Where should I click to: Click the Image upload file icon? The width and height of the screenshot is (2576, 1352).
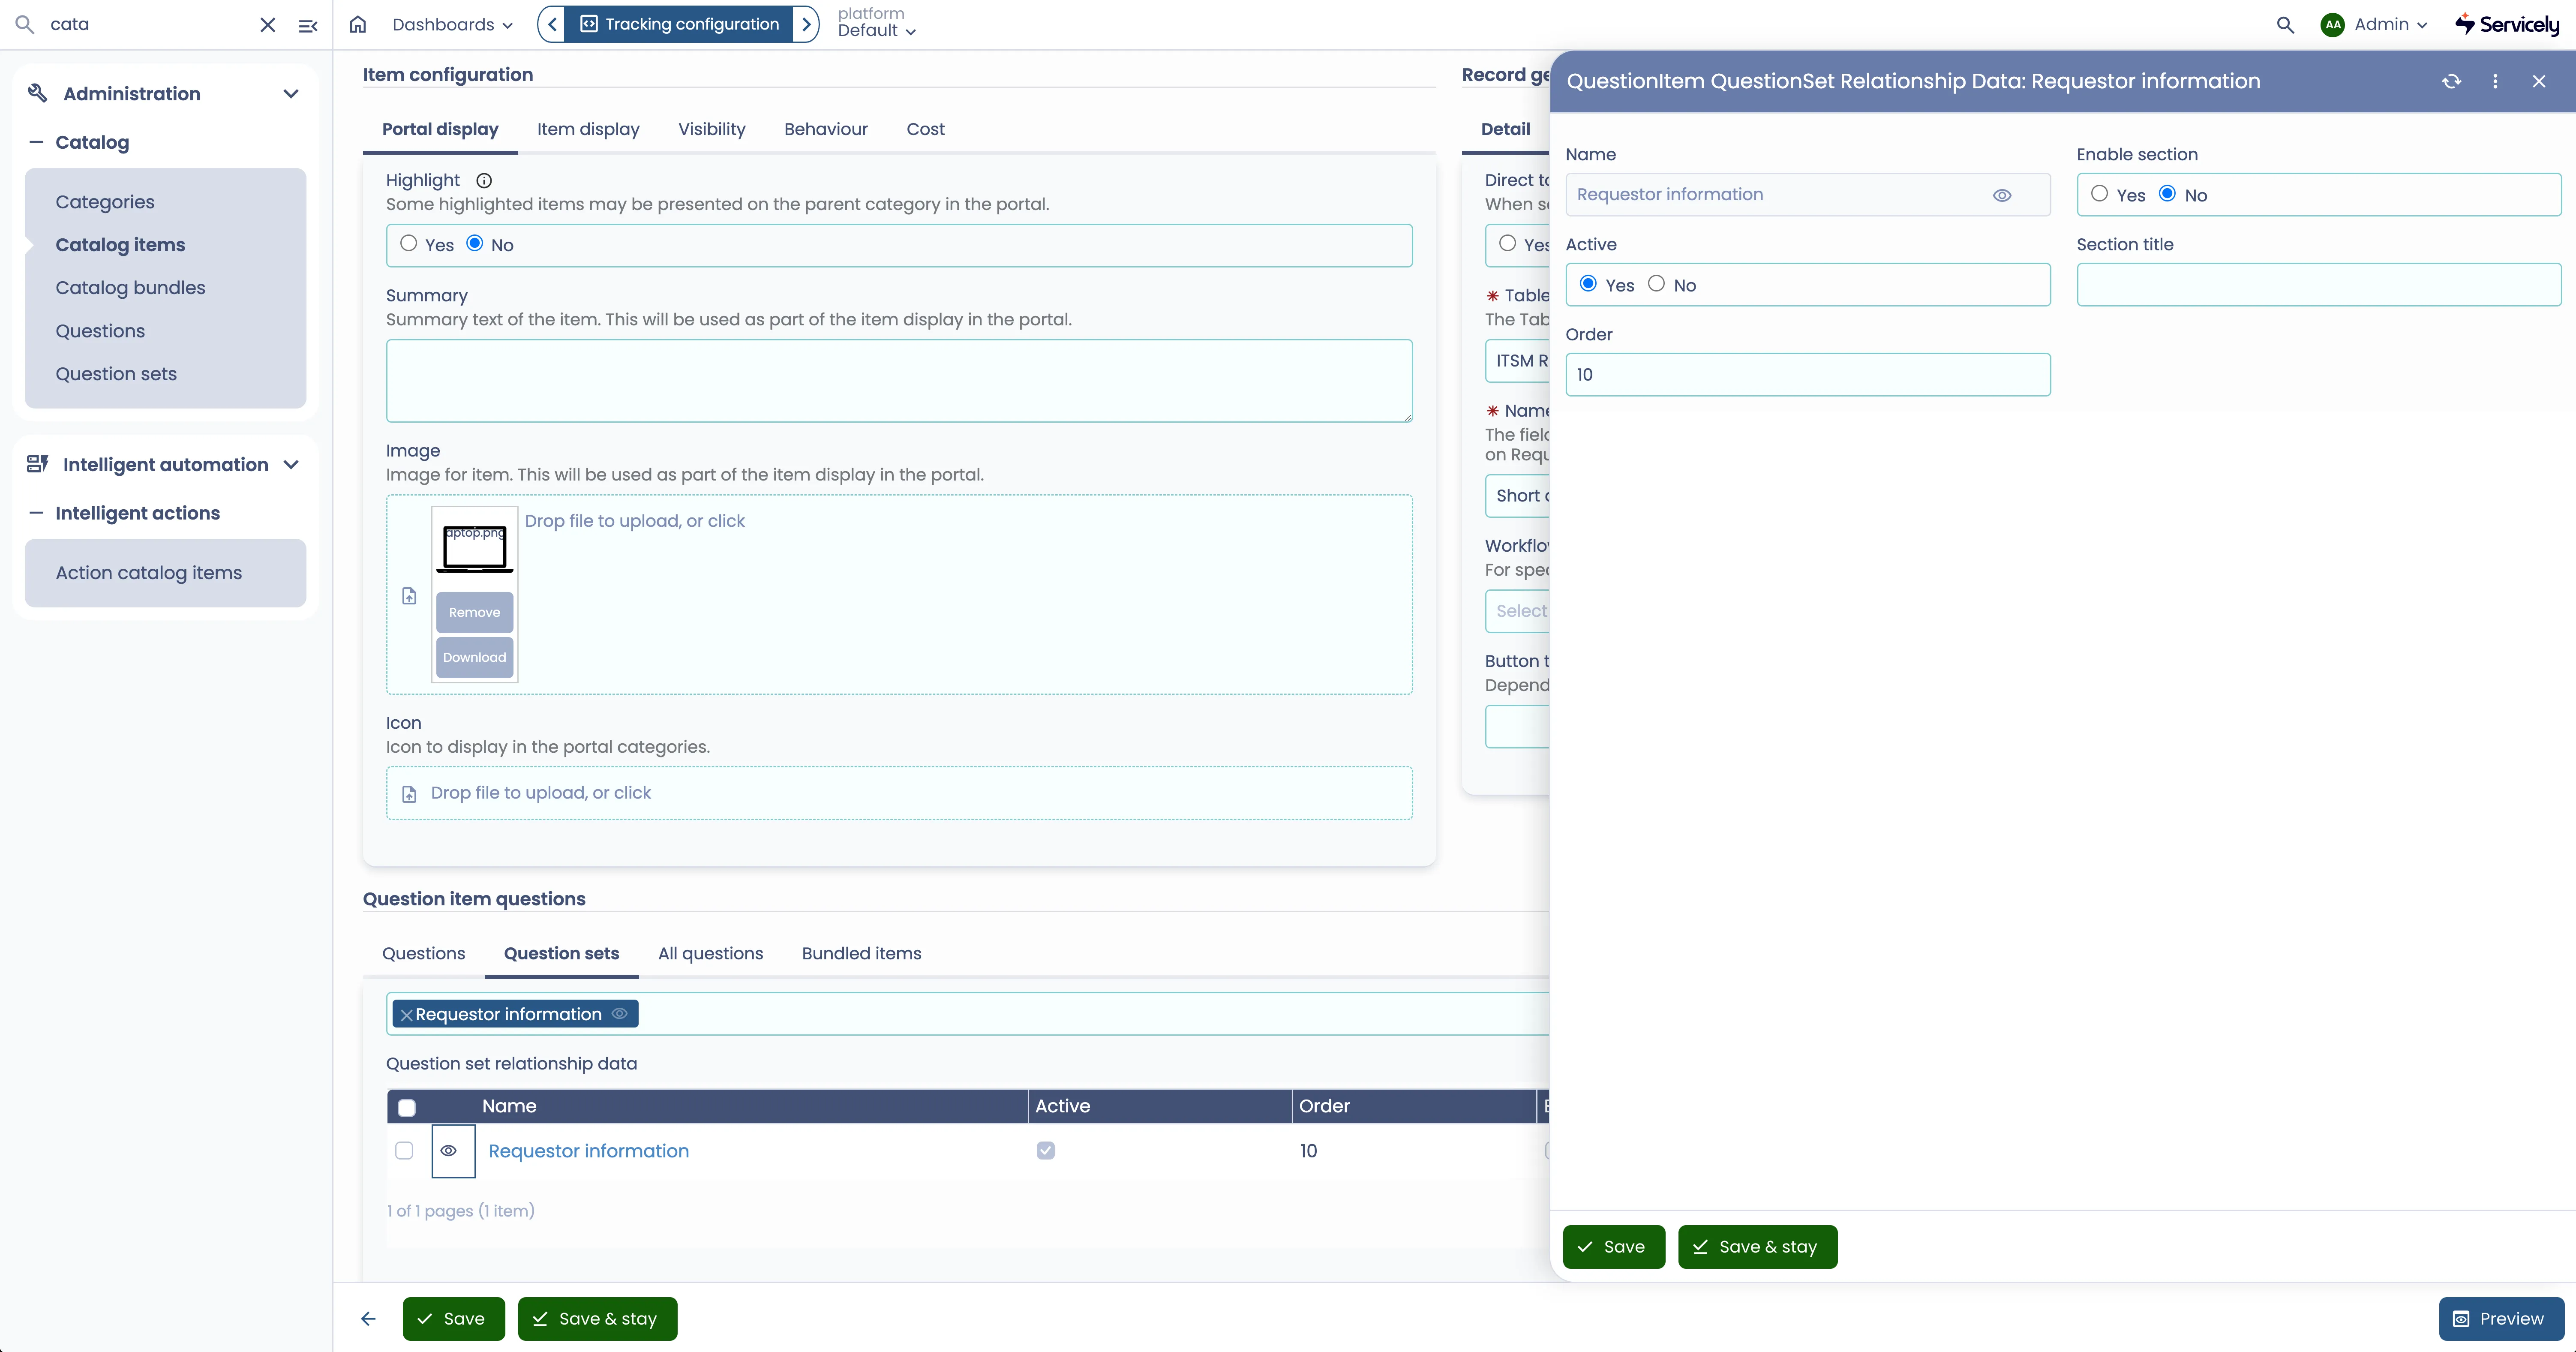[409, 596]
